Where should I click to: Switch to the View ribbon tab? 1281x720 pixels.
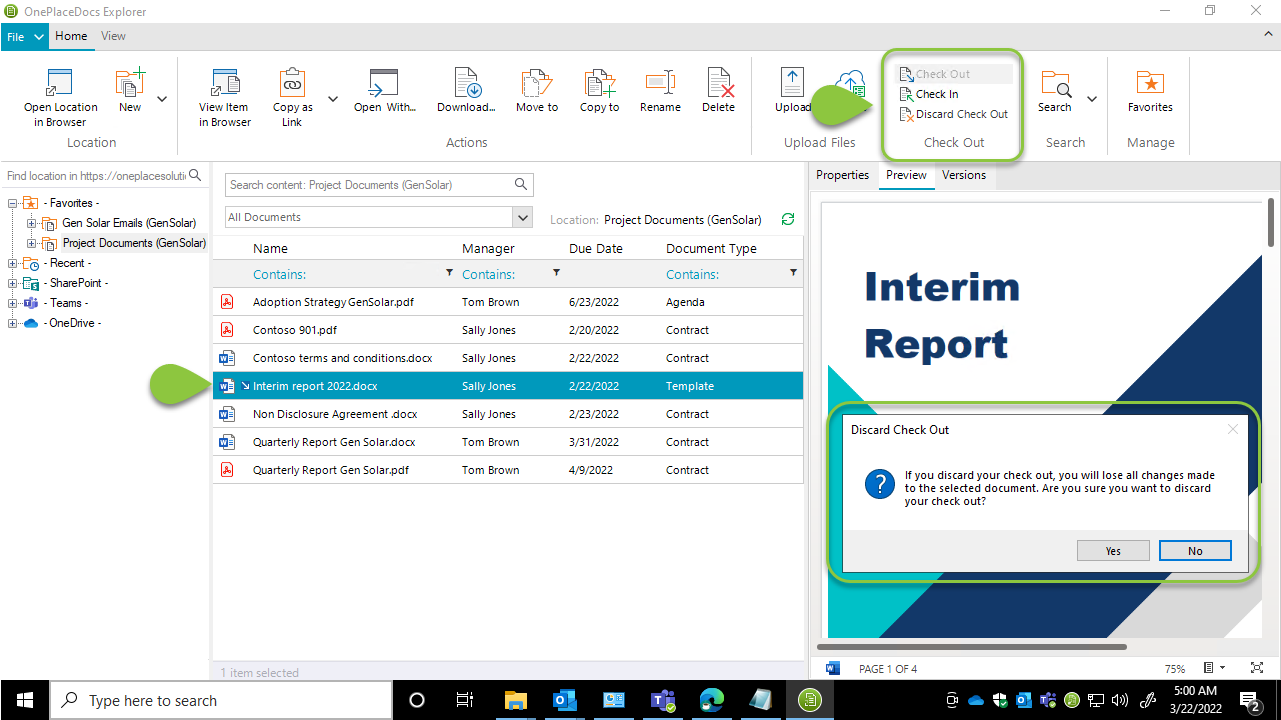pyautogui.click(x=113, y=36)
